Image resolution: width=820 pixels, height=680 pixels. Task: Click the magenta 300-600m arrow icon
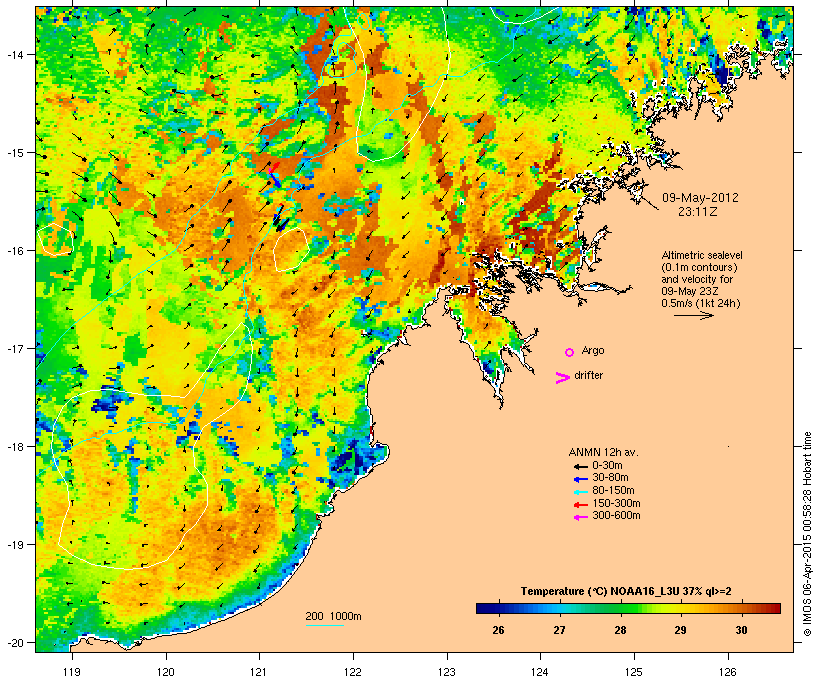tap(580, 517)
